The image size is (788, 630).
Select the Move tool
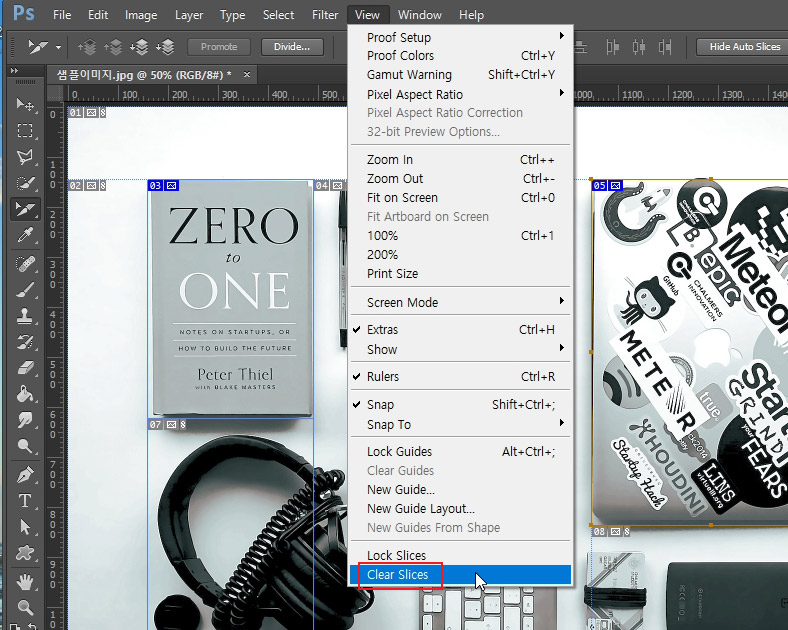tap(25, 104)
